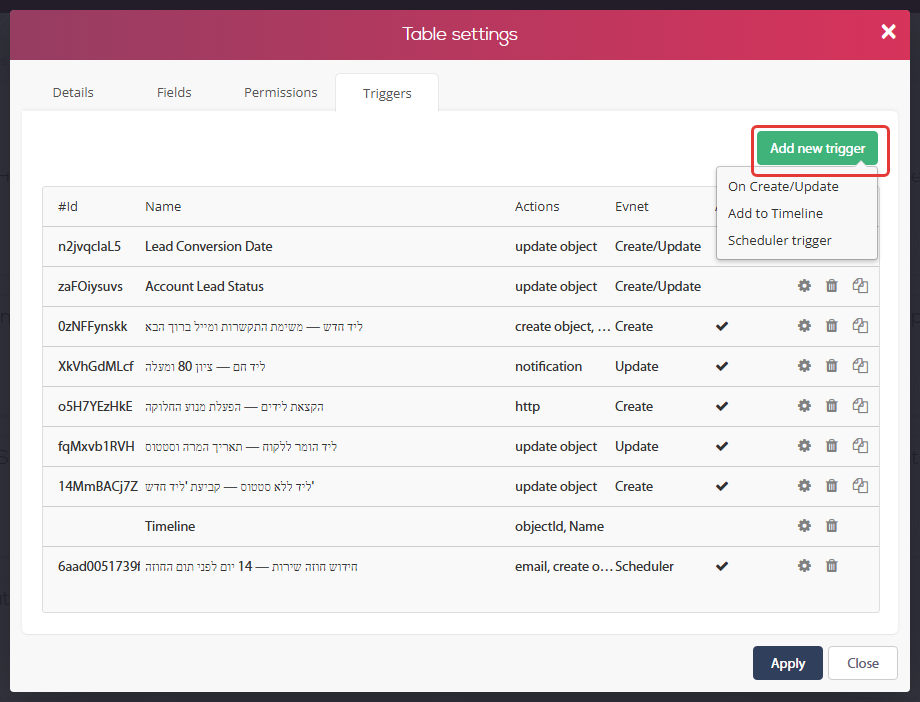Open settings gear for fqMxvb1RVH trigger
920x702 pixels.
pyautogui.click(x=804, y=446)
